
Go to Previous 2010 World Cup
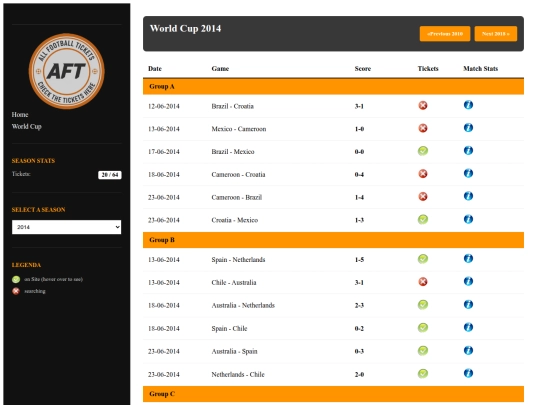click(445, 34)
